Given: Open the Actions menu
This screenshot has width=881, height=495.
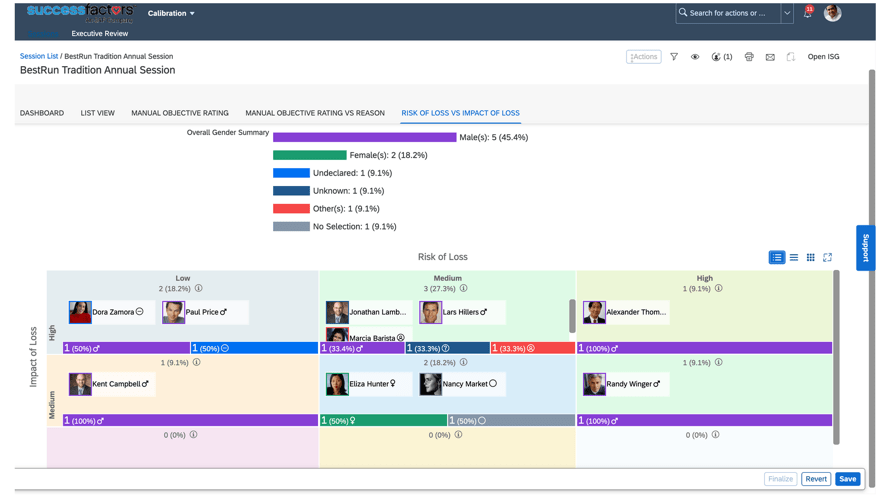Looking at the screenshot, I should [643, 57].
